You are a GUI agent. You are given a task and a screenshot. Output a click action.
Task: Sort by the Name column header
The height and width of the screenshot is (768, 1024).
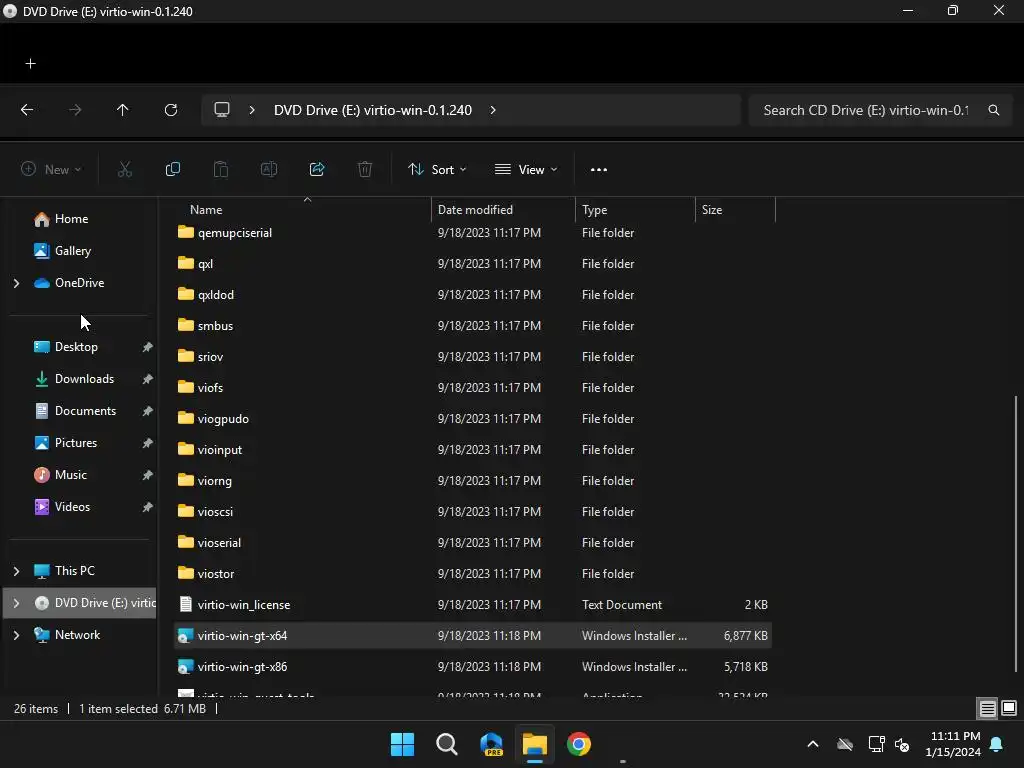(x=206, y=210)
